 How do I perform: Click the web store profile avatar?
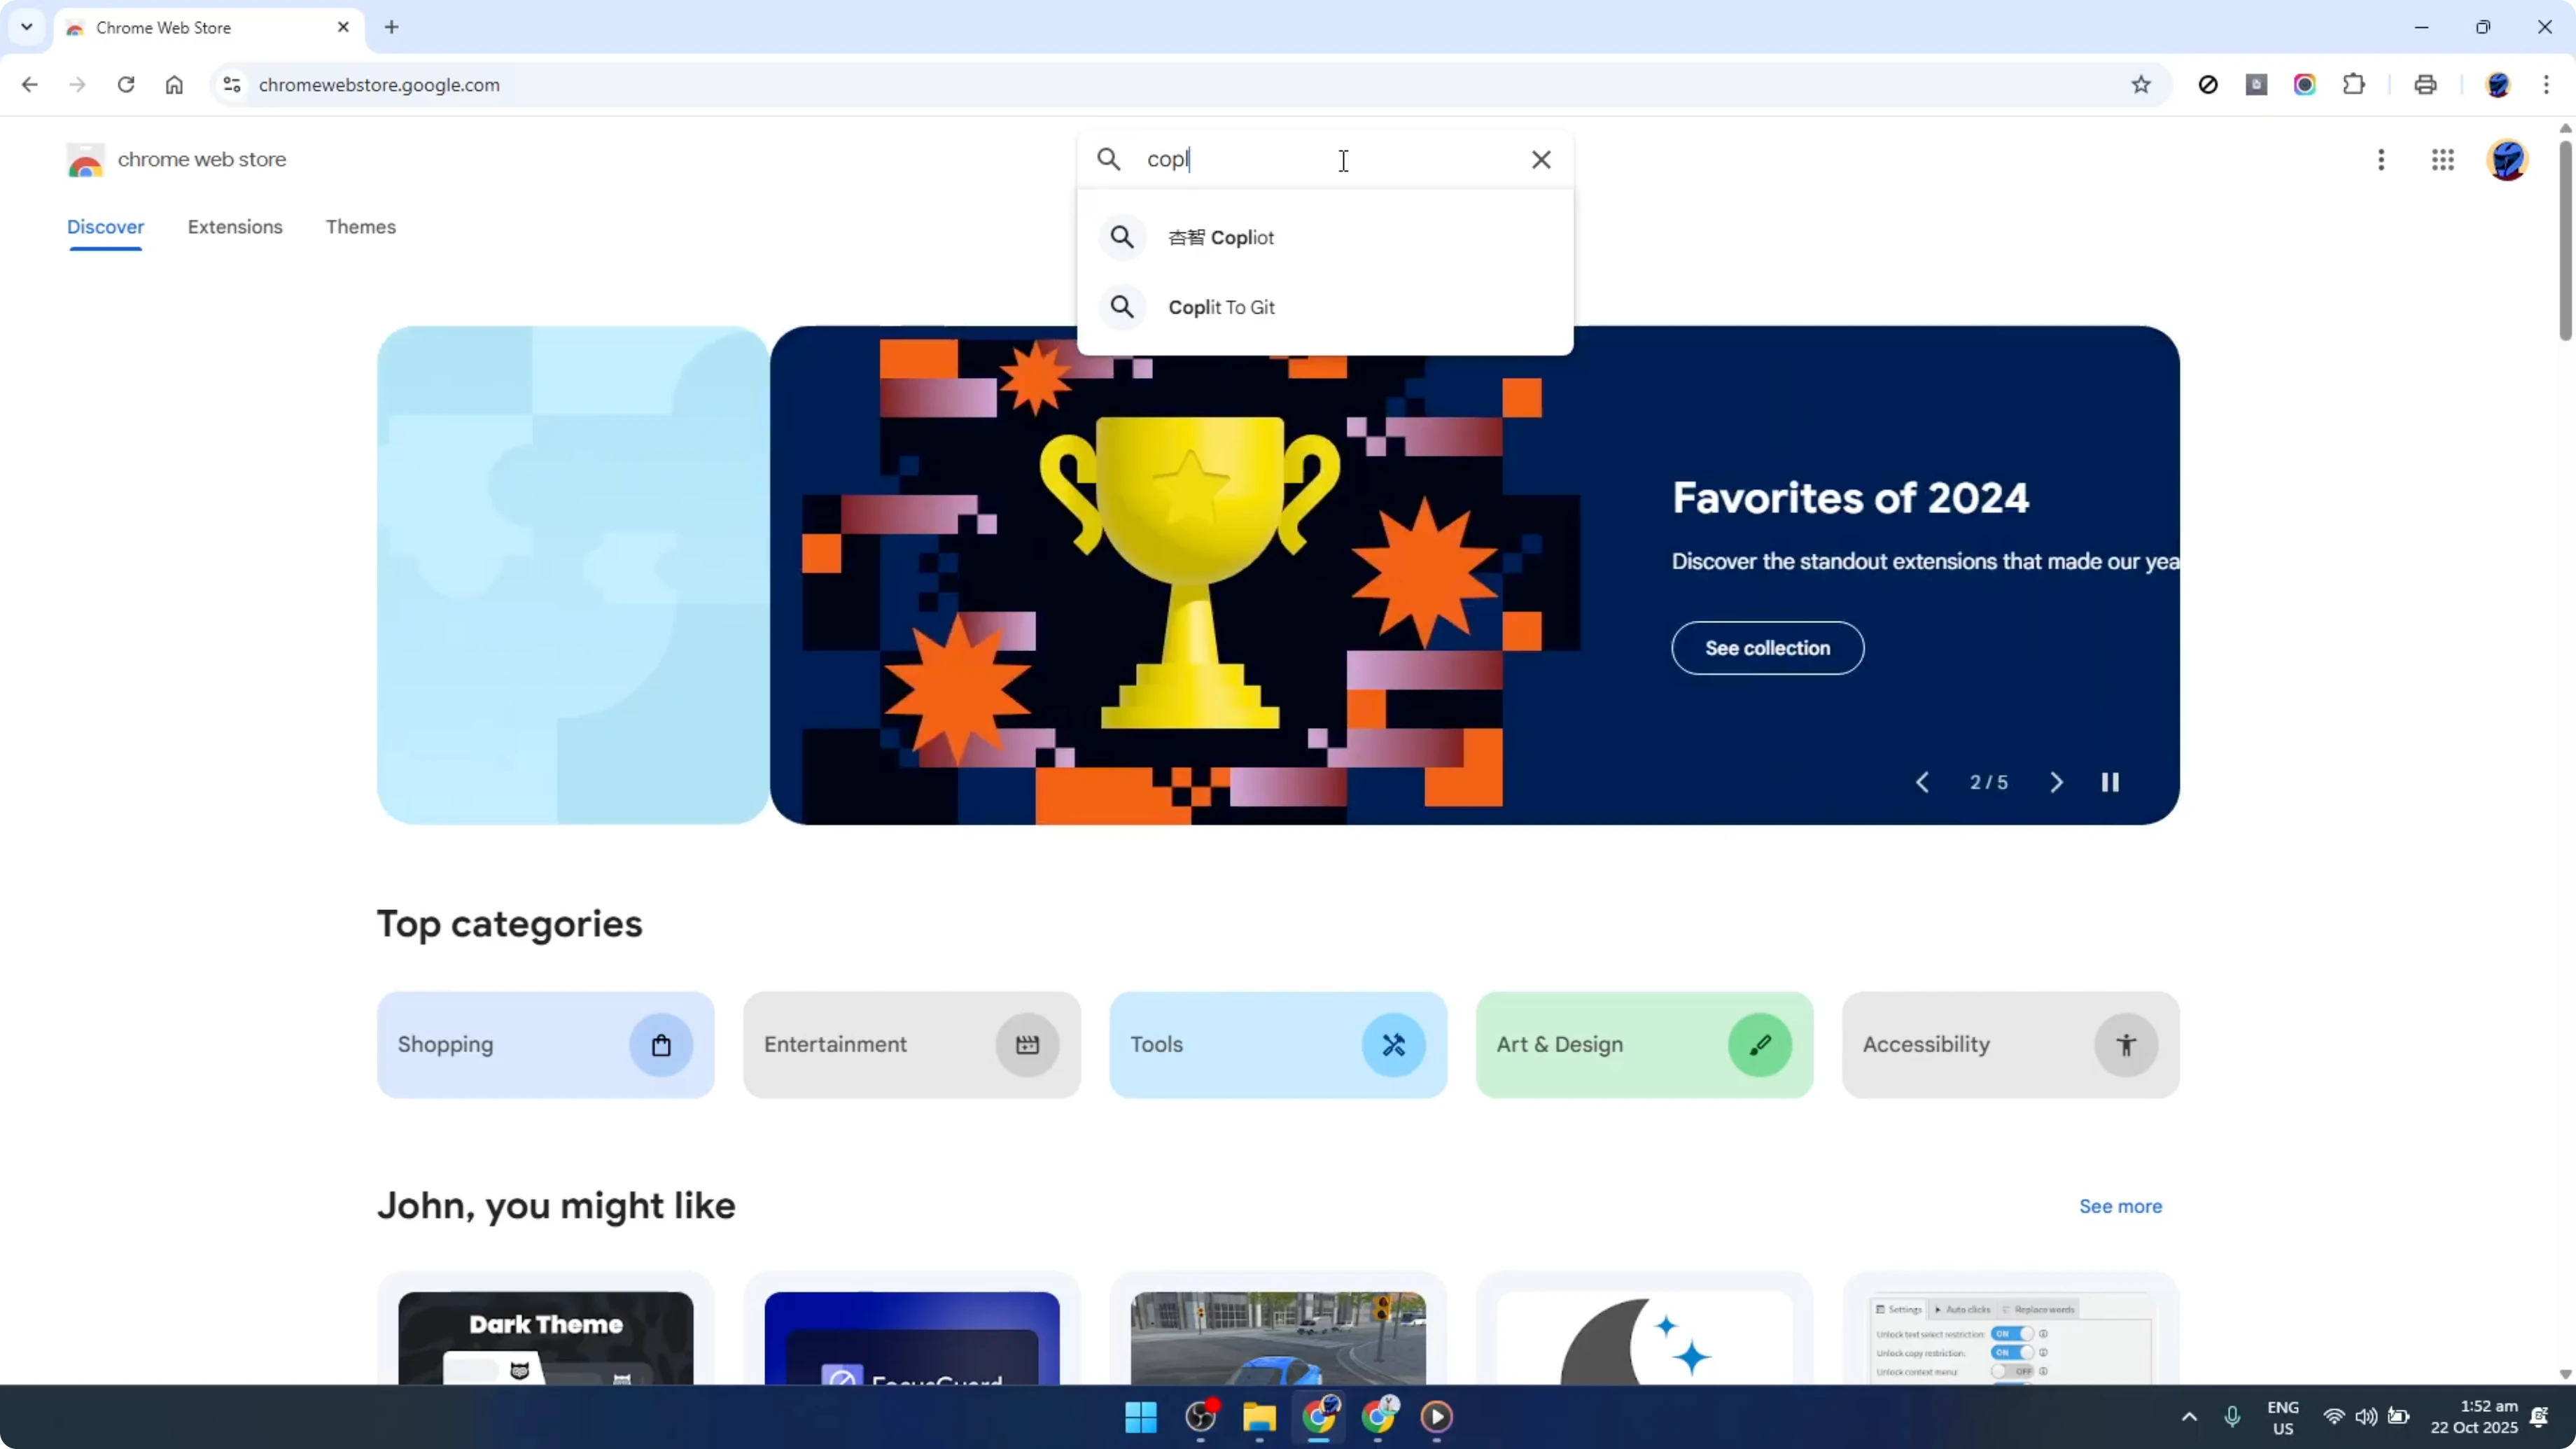pyautogui.click(x=2508, y=160)
